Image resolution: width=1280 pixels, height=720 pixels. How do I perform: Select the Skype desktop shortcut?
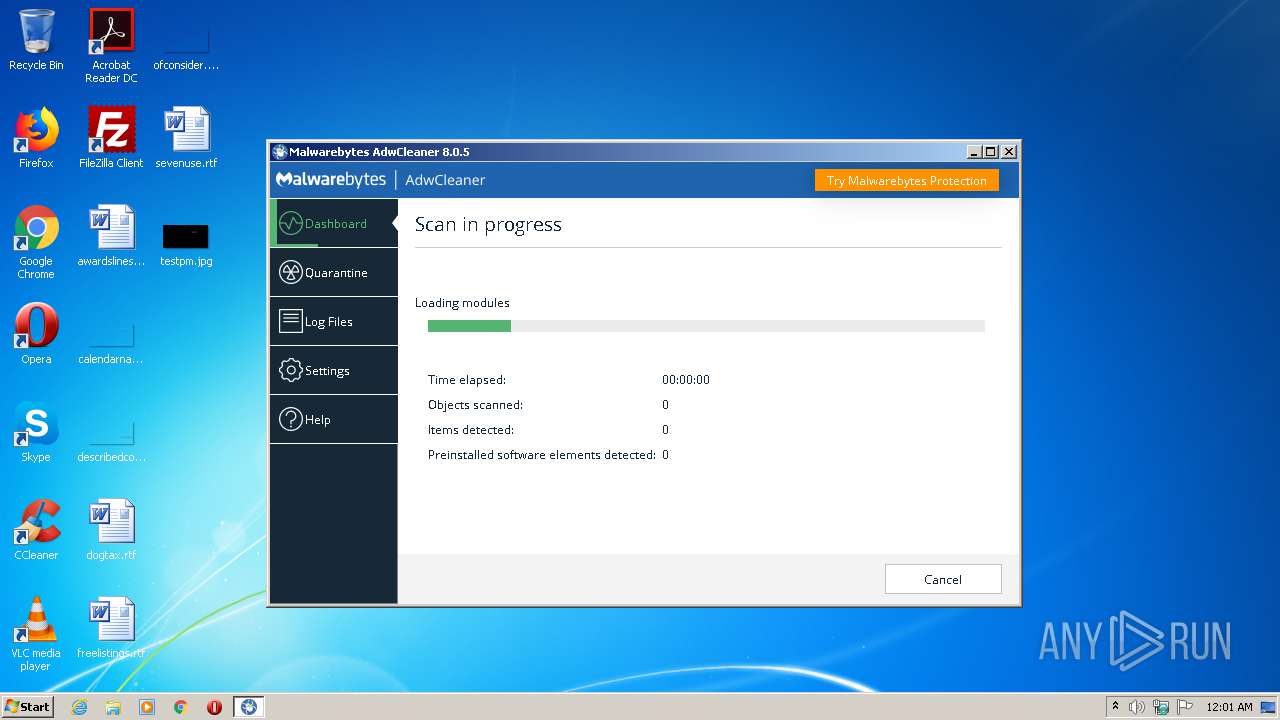click(x=36, y=432)
